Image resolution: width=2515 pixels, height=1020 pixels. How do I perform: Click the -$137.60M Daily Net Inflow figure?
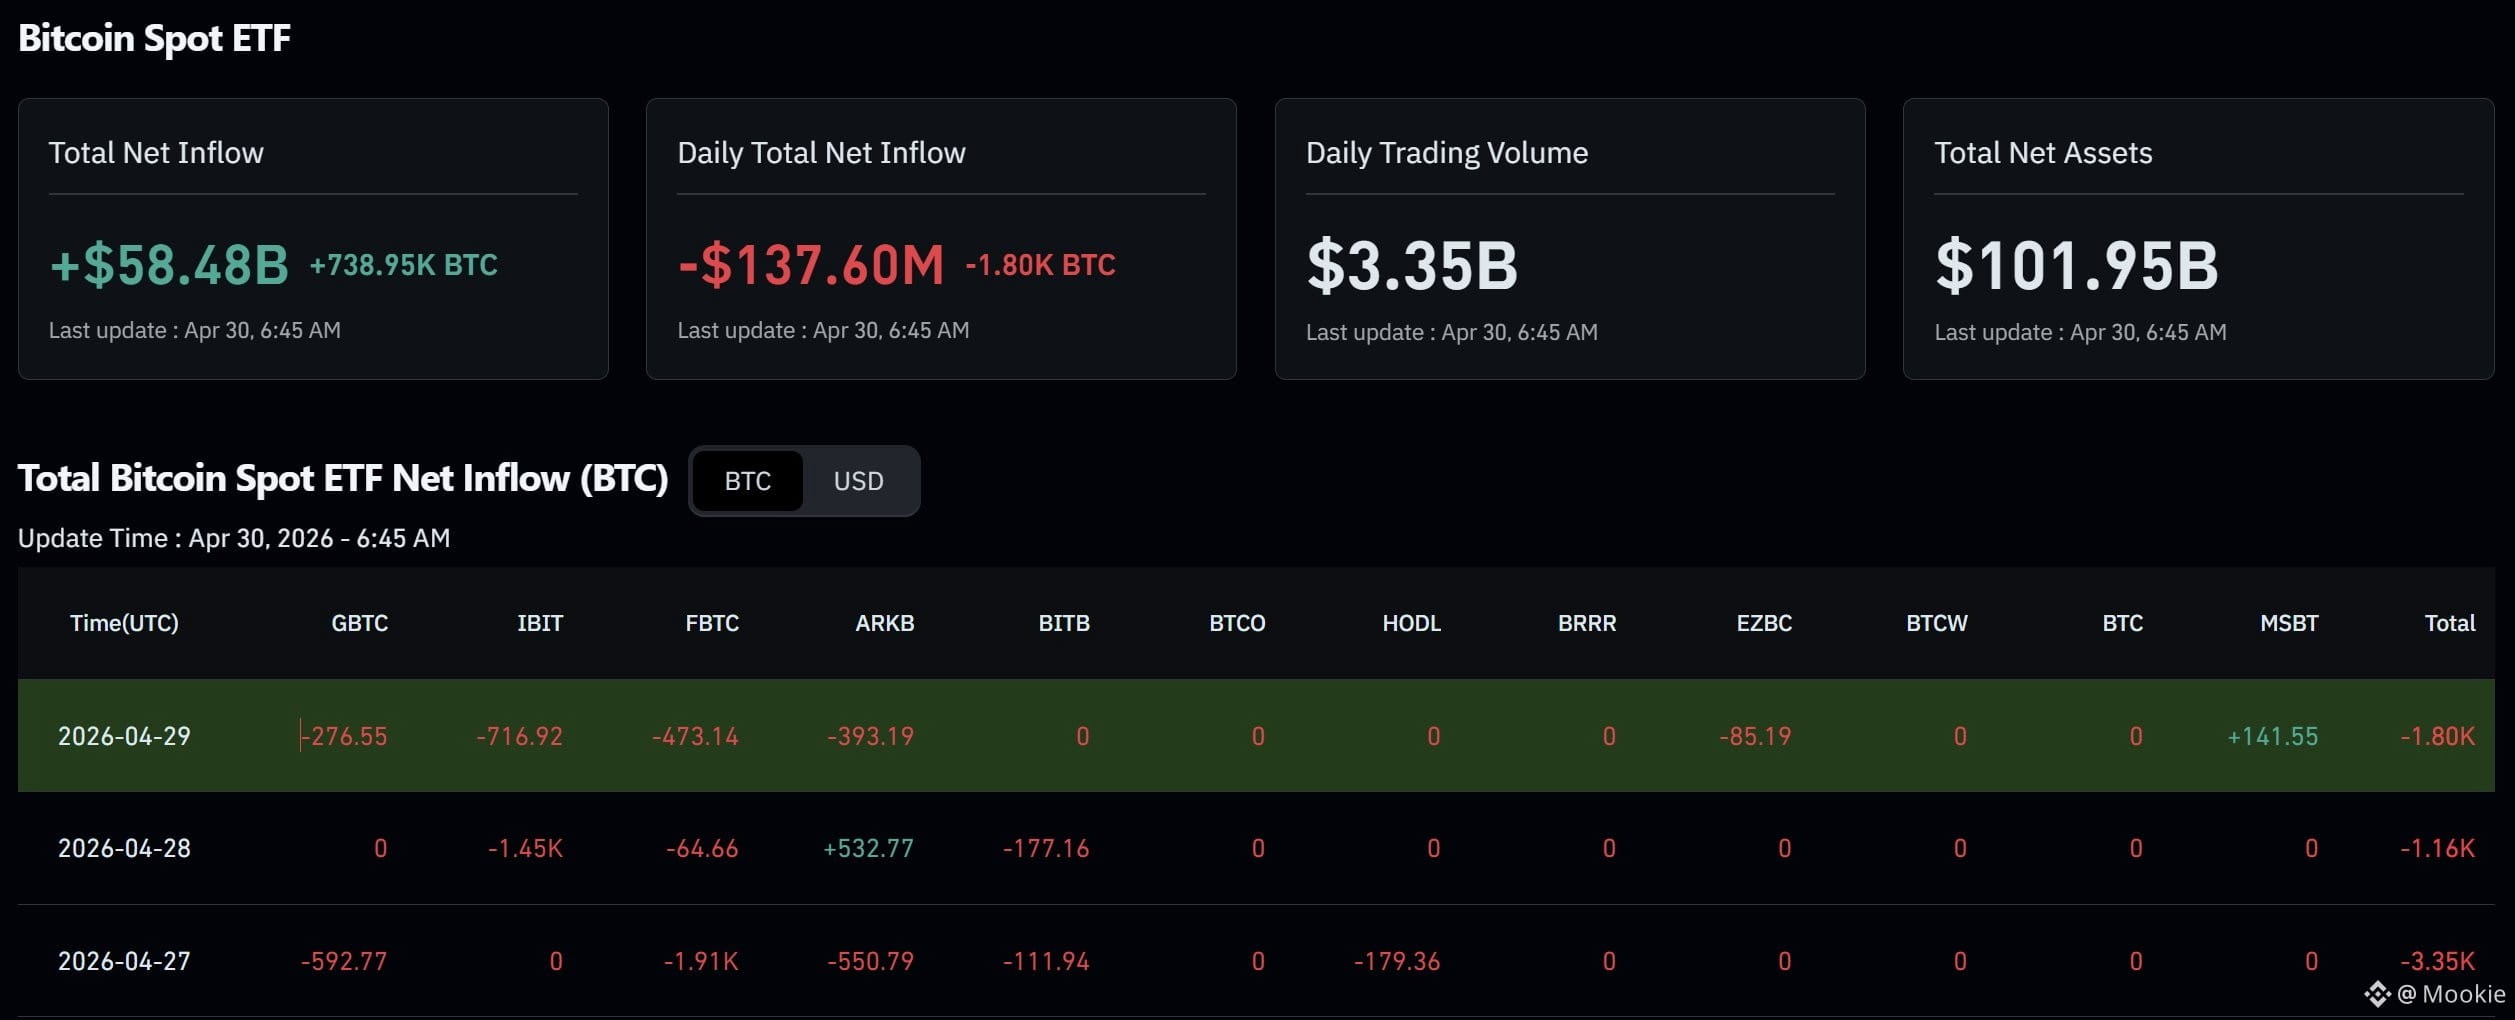click(811, 265)
